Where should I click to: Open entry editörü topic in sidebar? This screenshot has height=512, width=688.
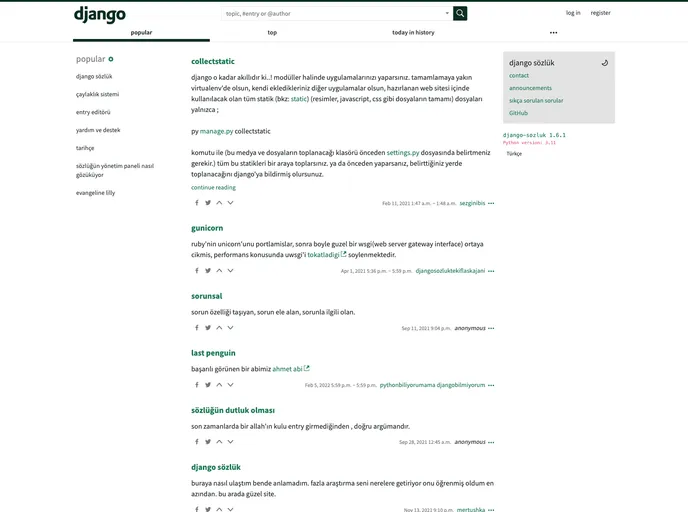point(93,112)
